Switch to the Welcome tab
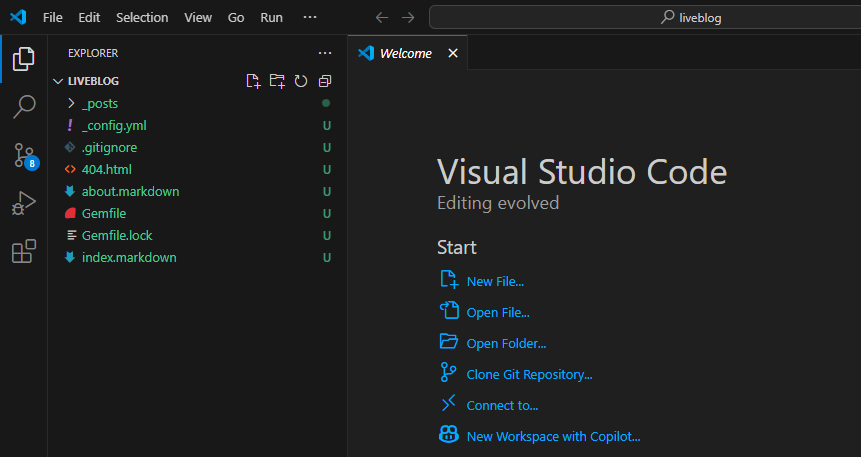 click(x=405, y=53)
